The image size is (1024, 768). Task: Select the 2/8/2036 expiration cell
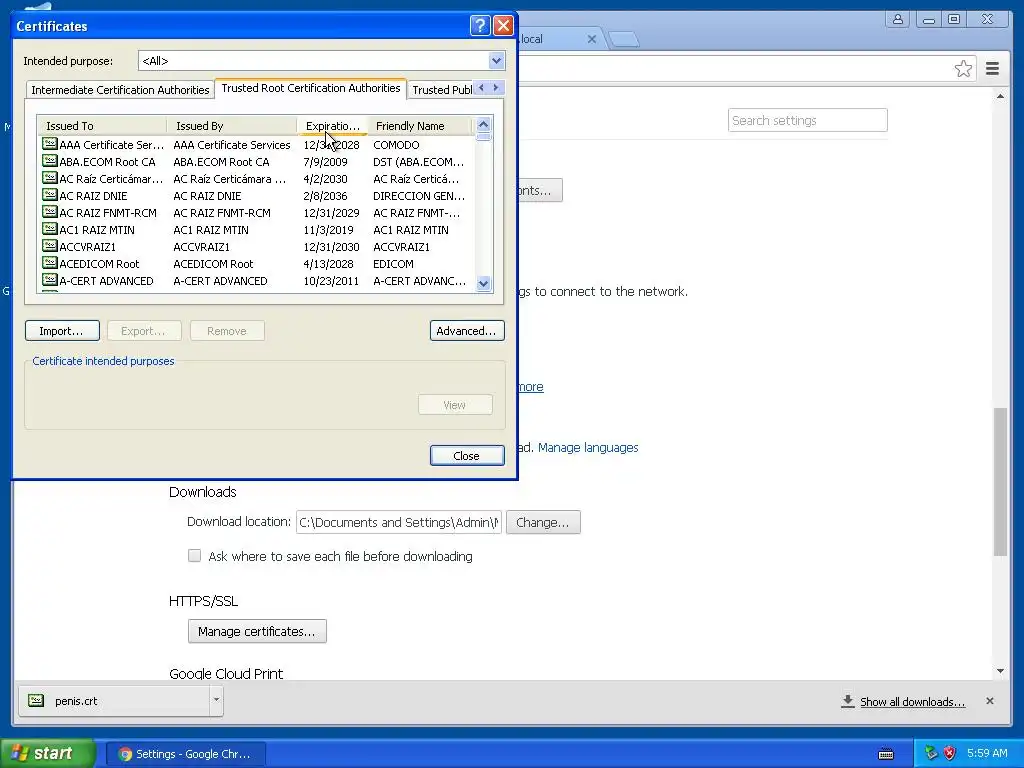pos(325,196)
